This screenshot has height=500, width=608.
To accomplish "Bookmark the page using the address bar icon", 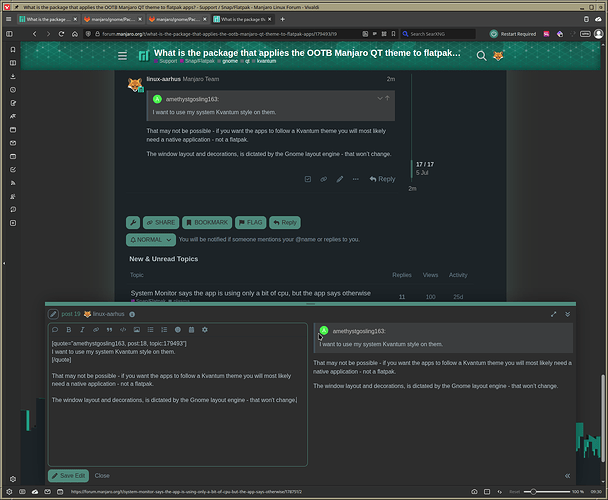I will [x=393, y=34].
